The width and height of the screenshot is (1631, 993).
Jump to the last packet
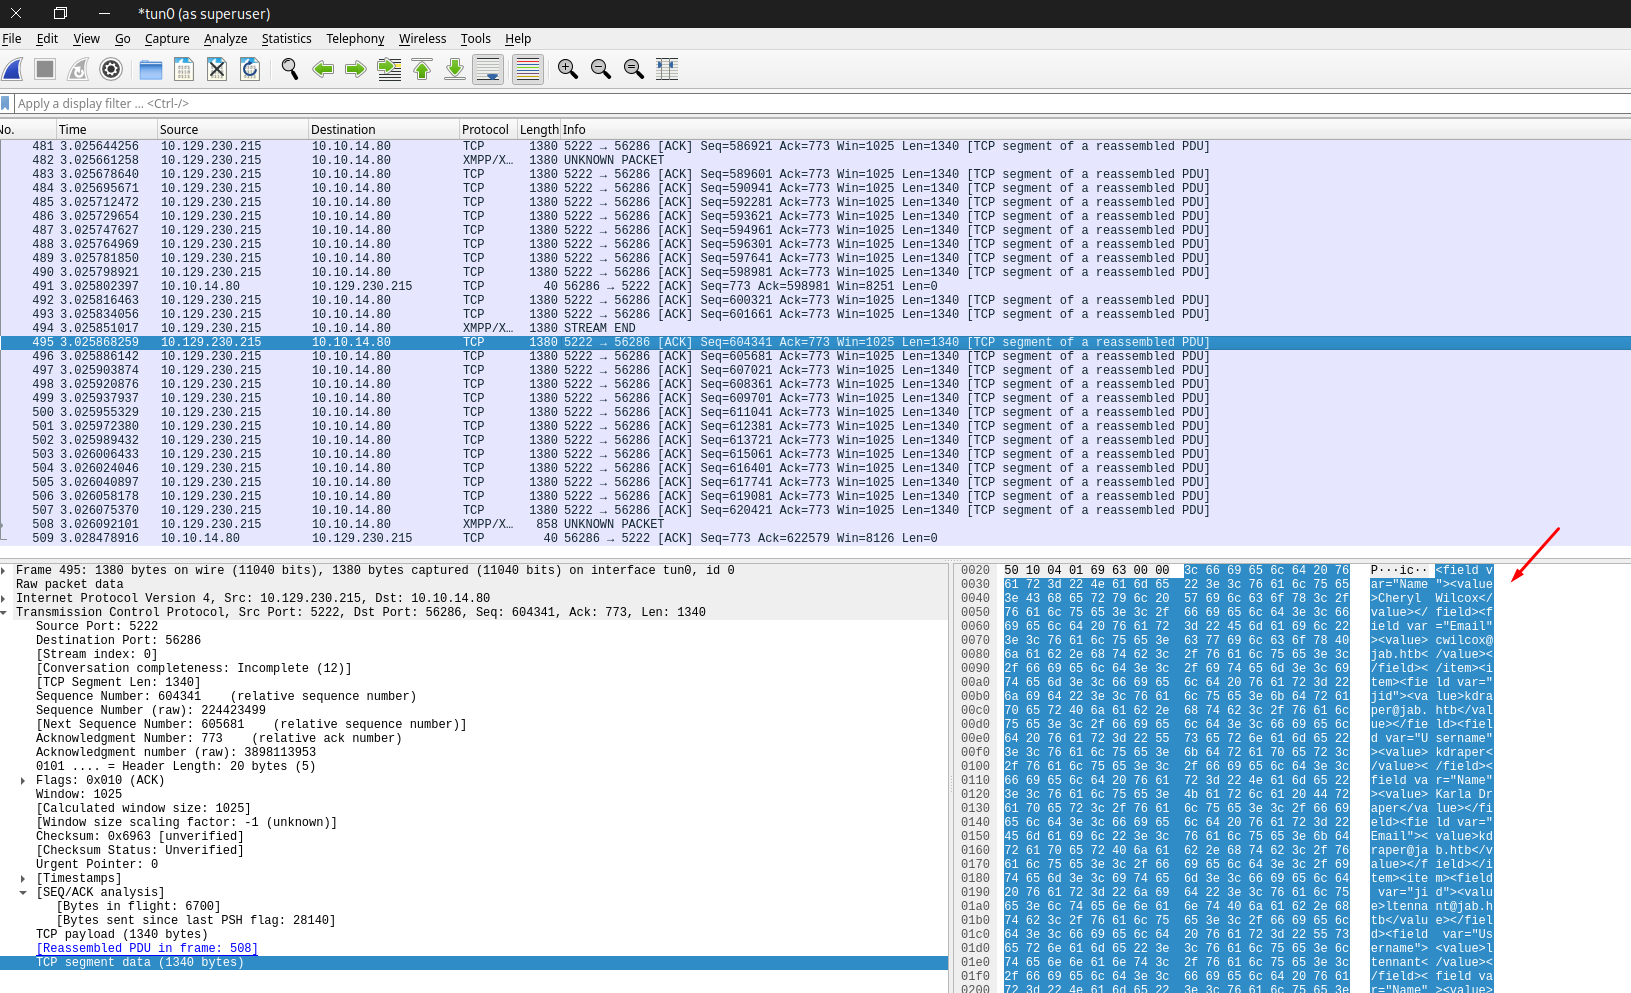coord(455,69)
